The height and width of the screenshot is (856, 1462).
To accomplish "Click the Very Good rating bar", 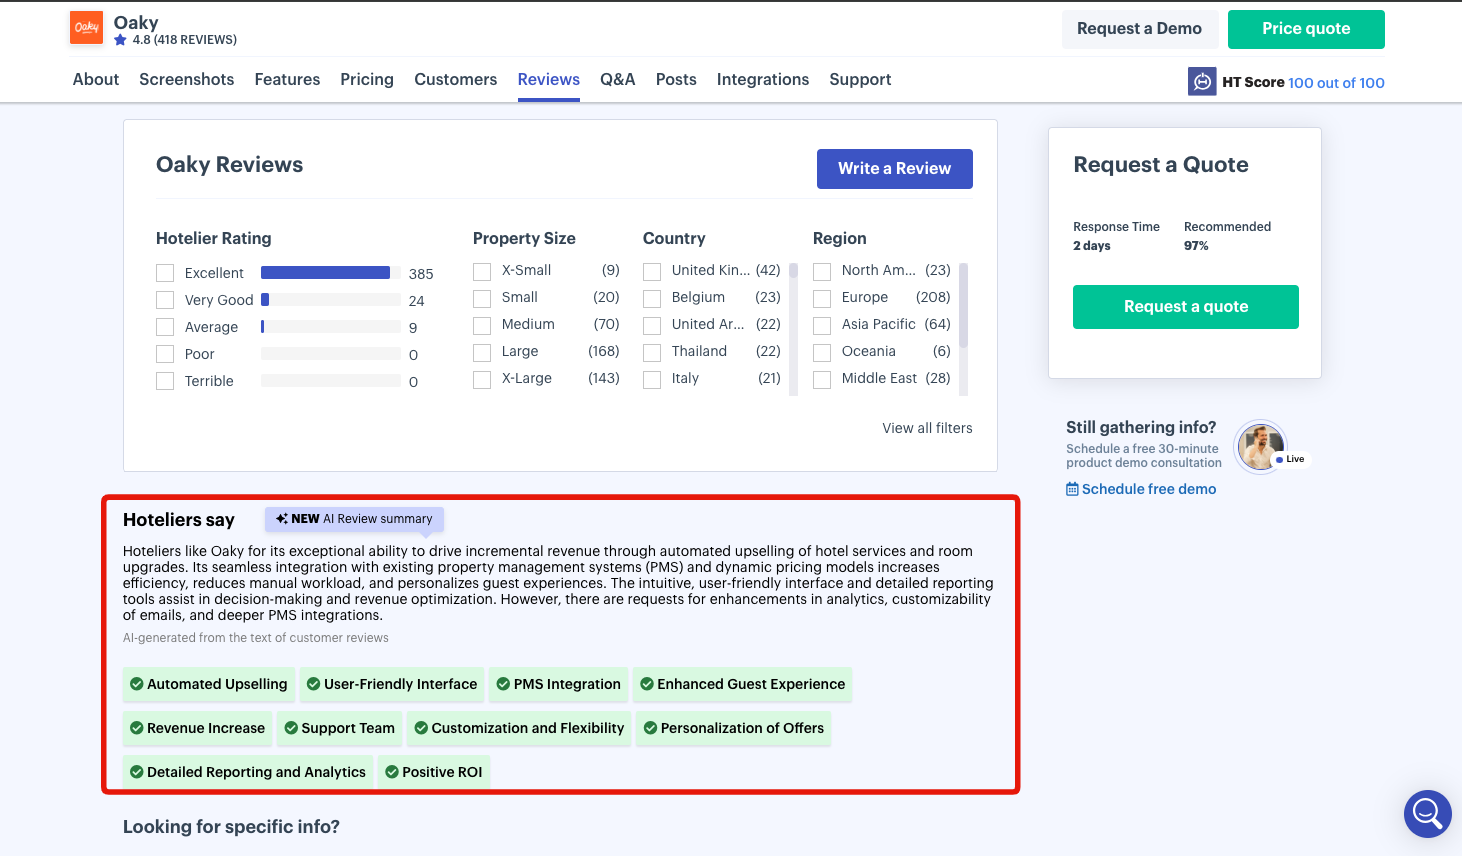I will click(x=331, y=299).
